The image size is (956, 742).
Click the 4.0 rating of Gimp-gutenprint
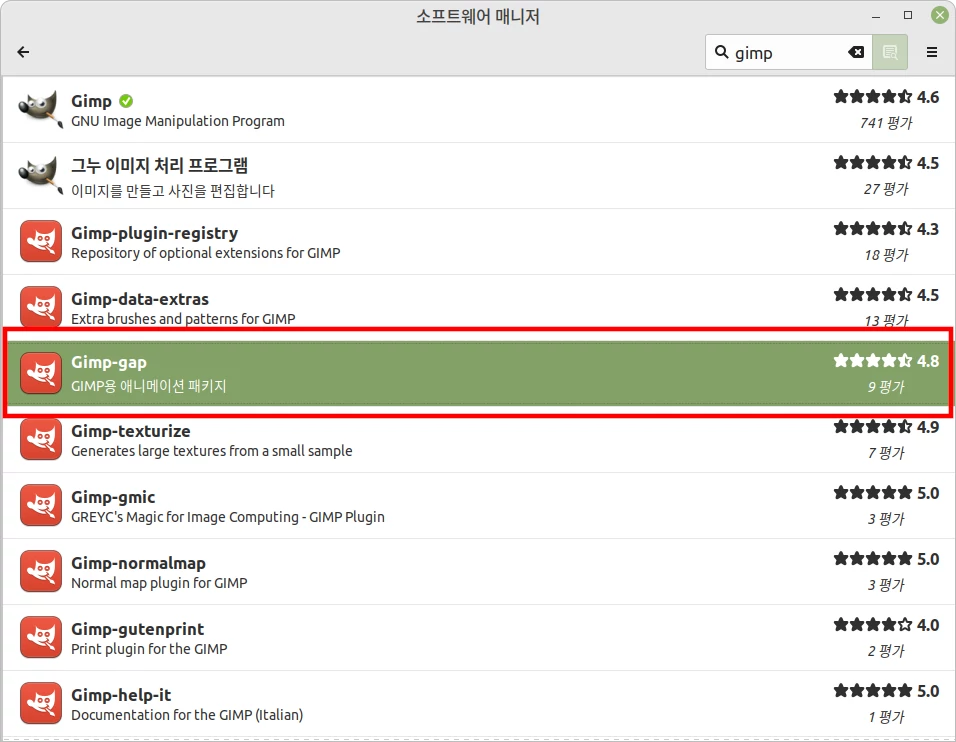pyautogui.click(x=886, y=625)
